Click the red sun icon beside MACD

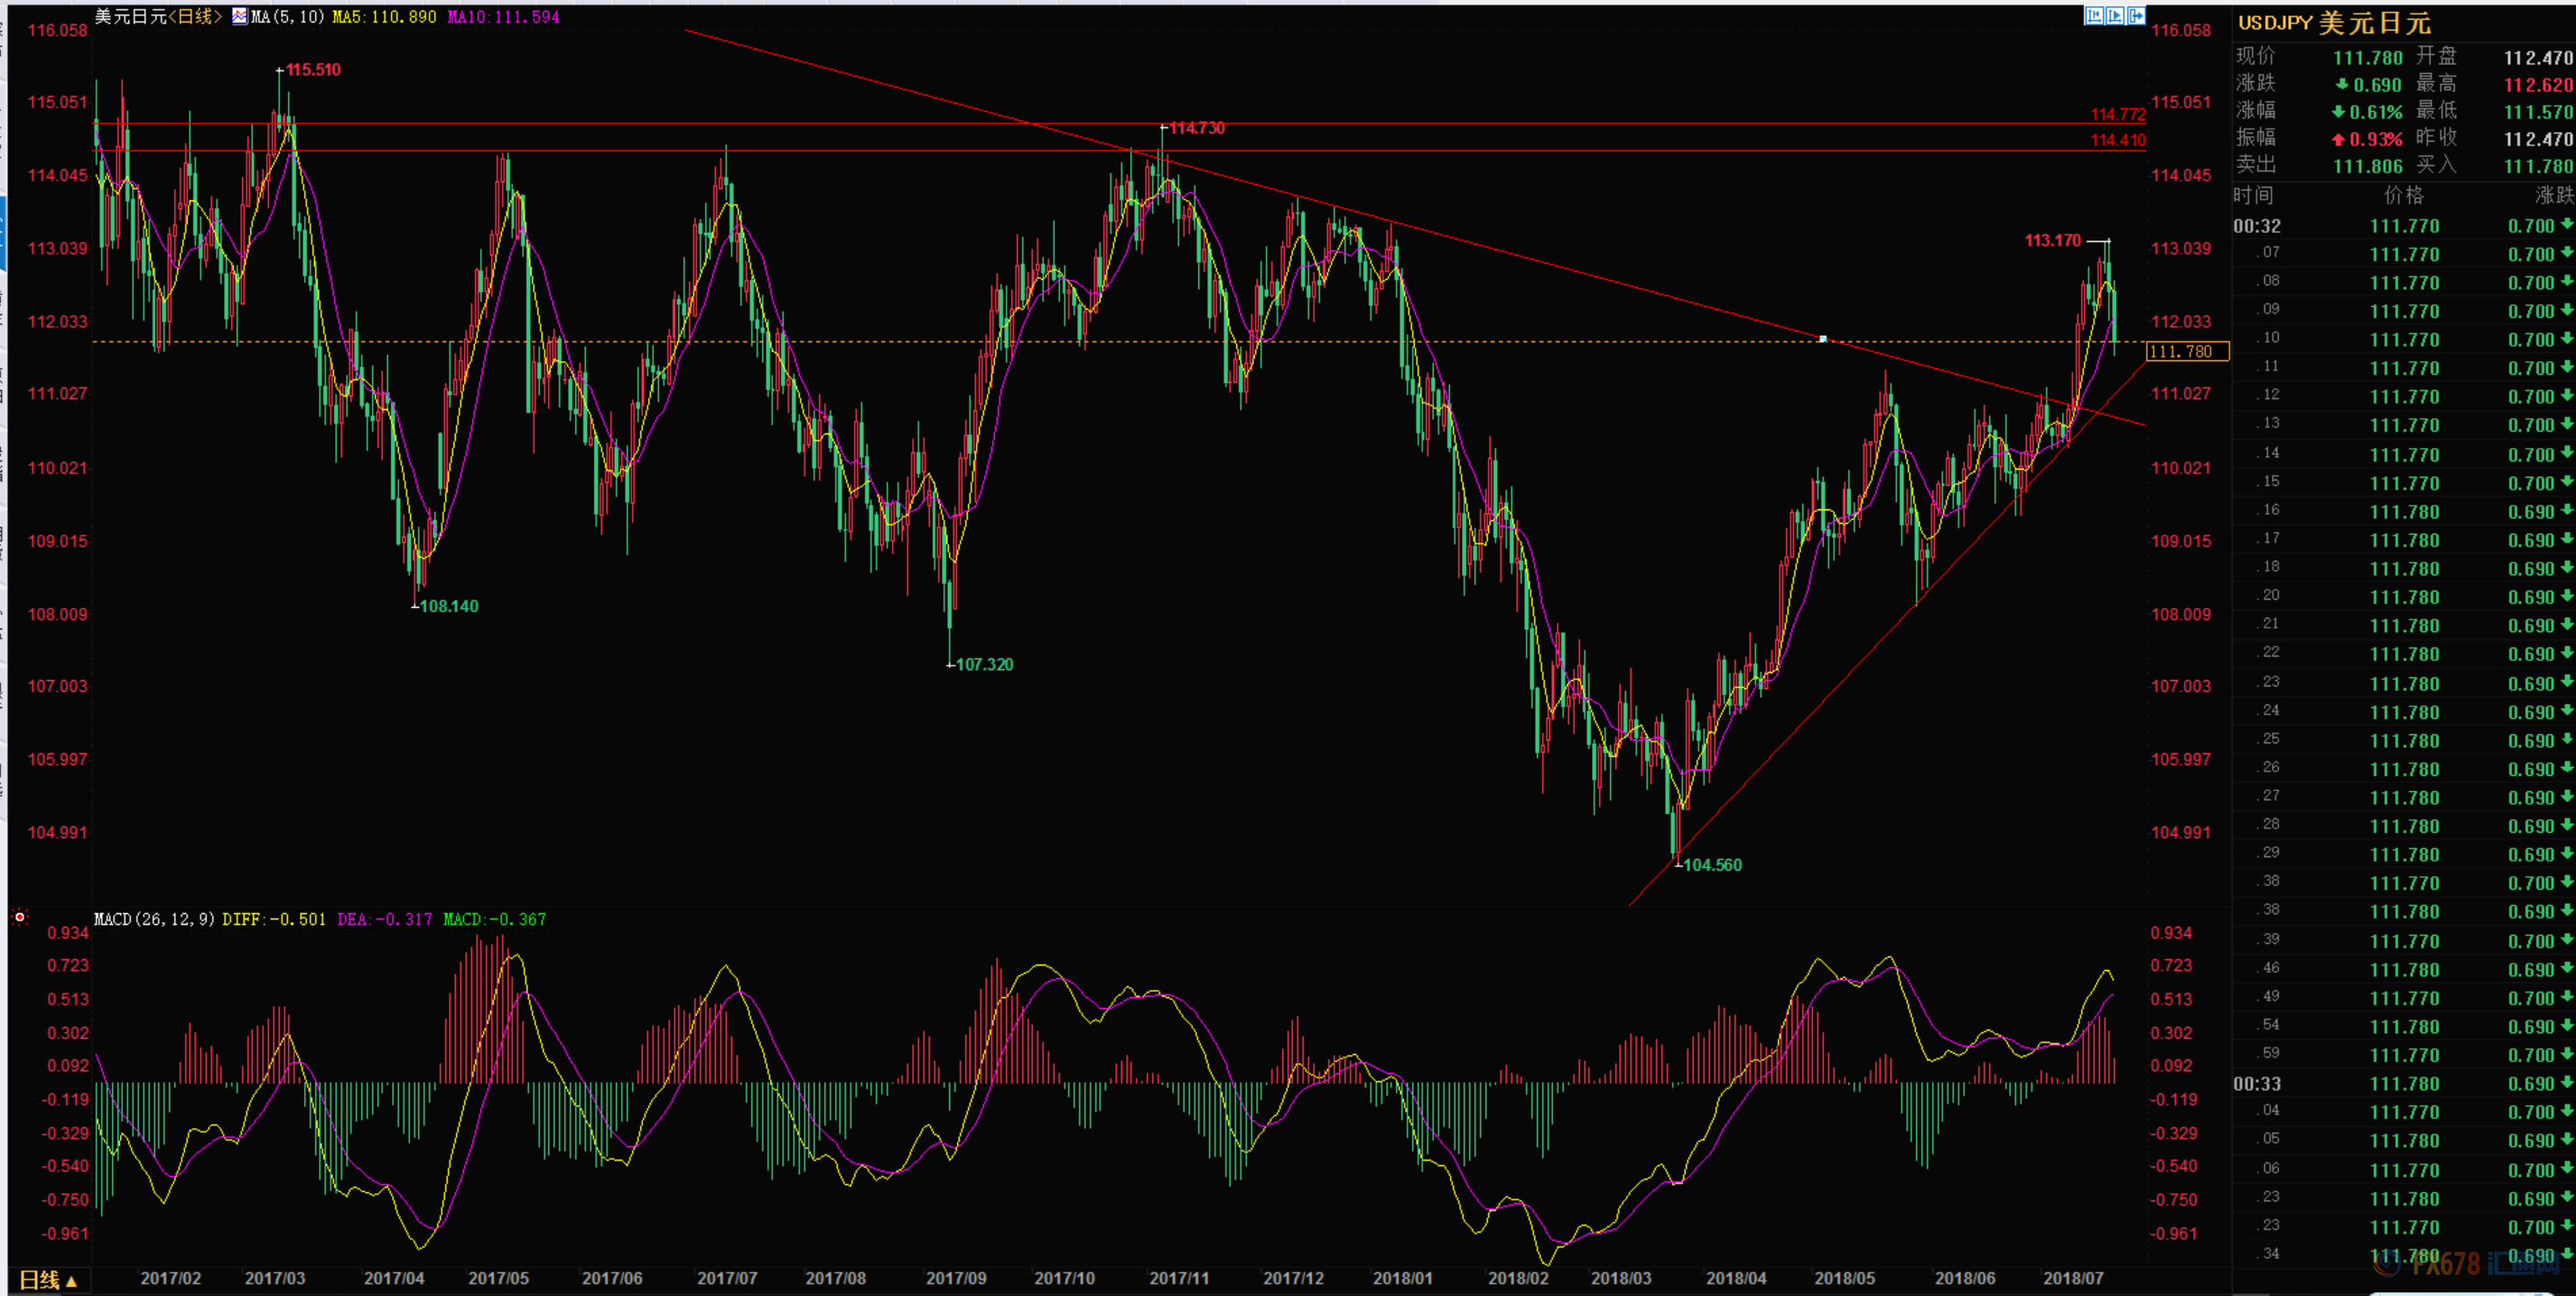19,917
